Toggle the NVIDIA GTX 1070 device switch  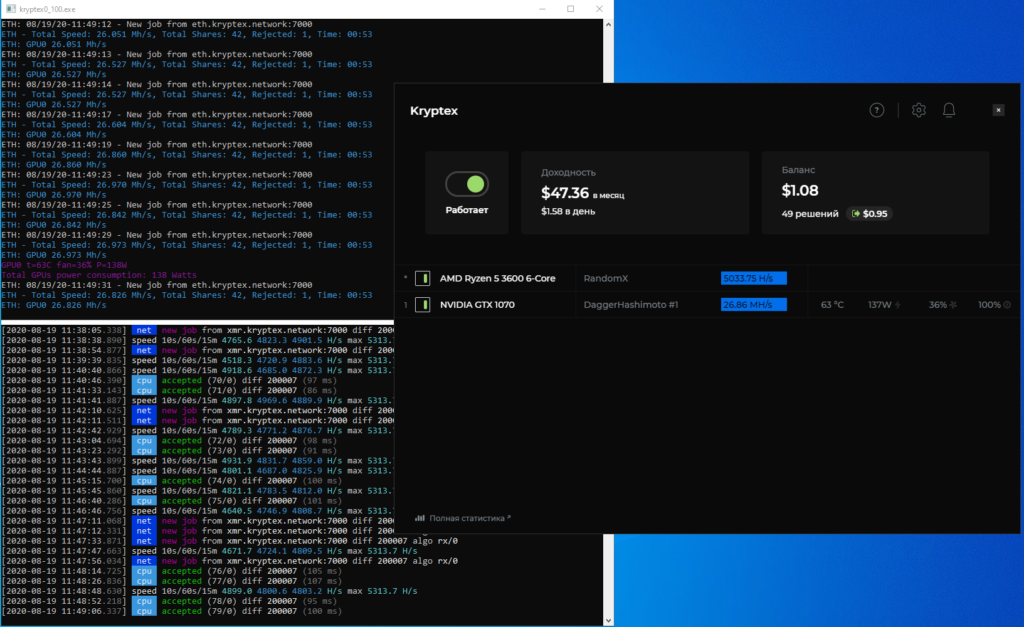pyautogui.click(x=423, y=305)
